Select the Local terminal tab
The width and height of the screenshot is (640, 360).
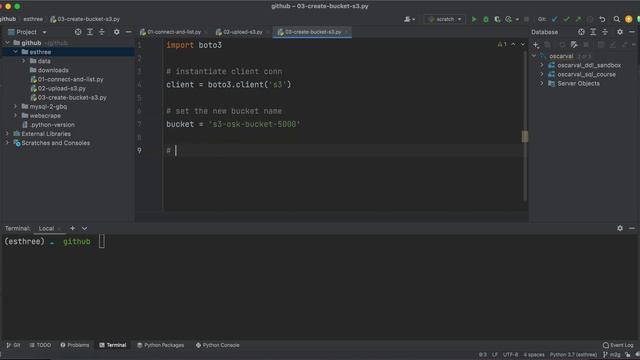click(x=46, y=228)
